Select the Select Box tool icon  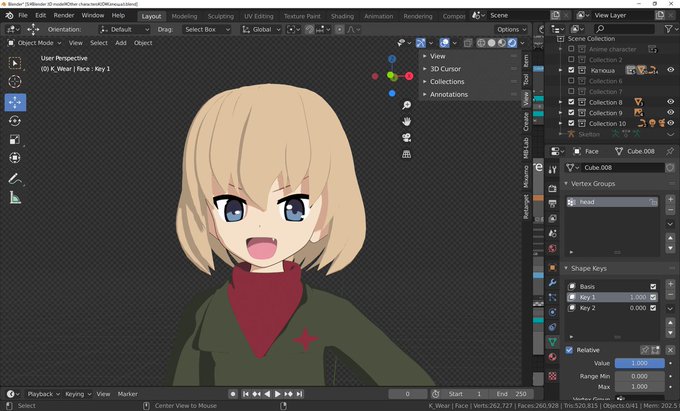click(x=15, y=63)
